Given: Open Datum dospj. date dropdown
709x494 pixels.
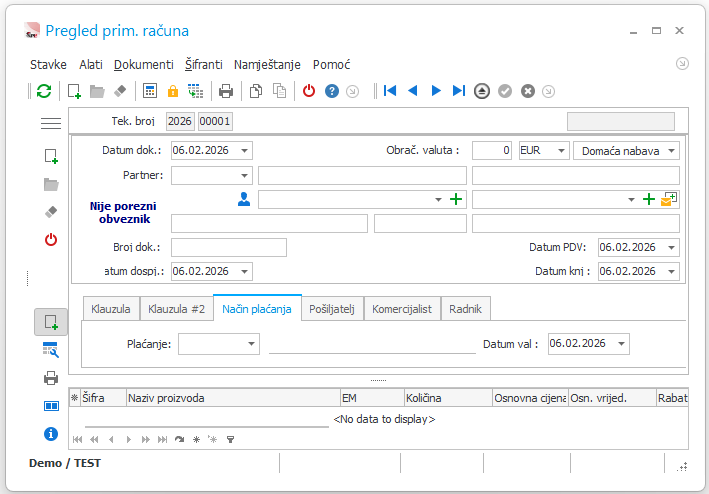Looking at the screenshot, I should [244, 272].
